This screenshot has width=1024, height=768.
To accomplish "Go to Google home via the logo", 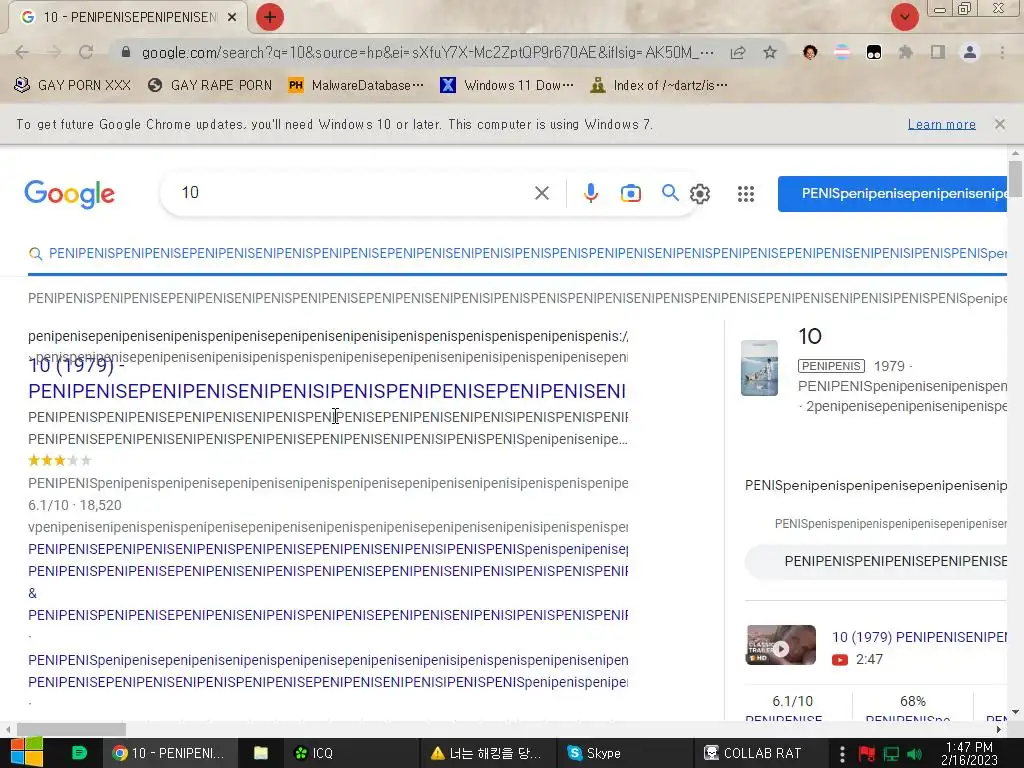I will pyautogui.click(x=70, y=194).
